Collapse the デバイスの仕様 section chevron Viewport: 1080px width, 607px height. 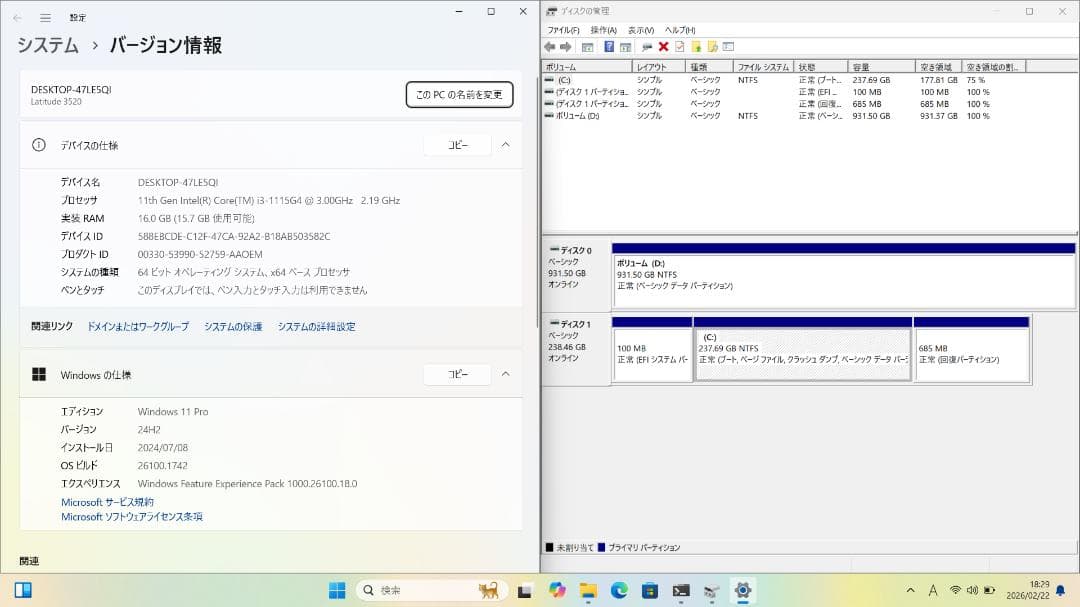tap(505, 144)
